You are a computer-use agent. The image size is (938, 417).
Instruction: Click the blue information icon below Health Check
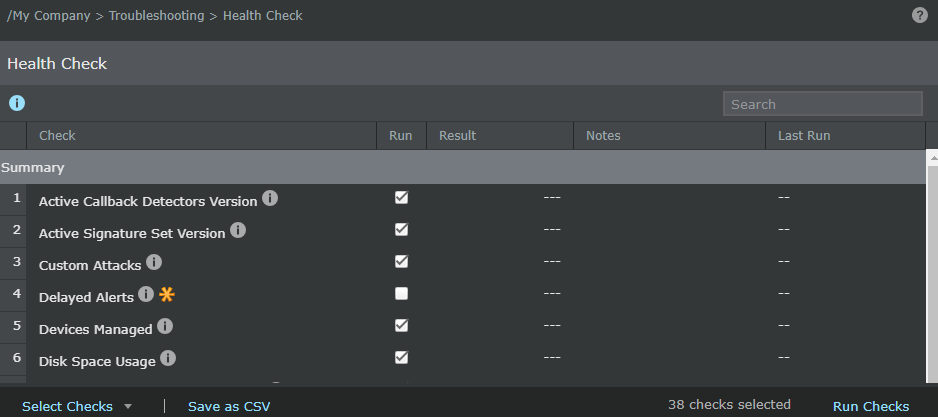pos(17,104)
